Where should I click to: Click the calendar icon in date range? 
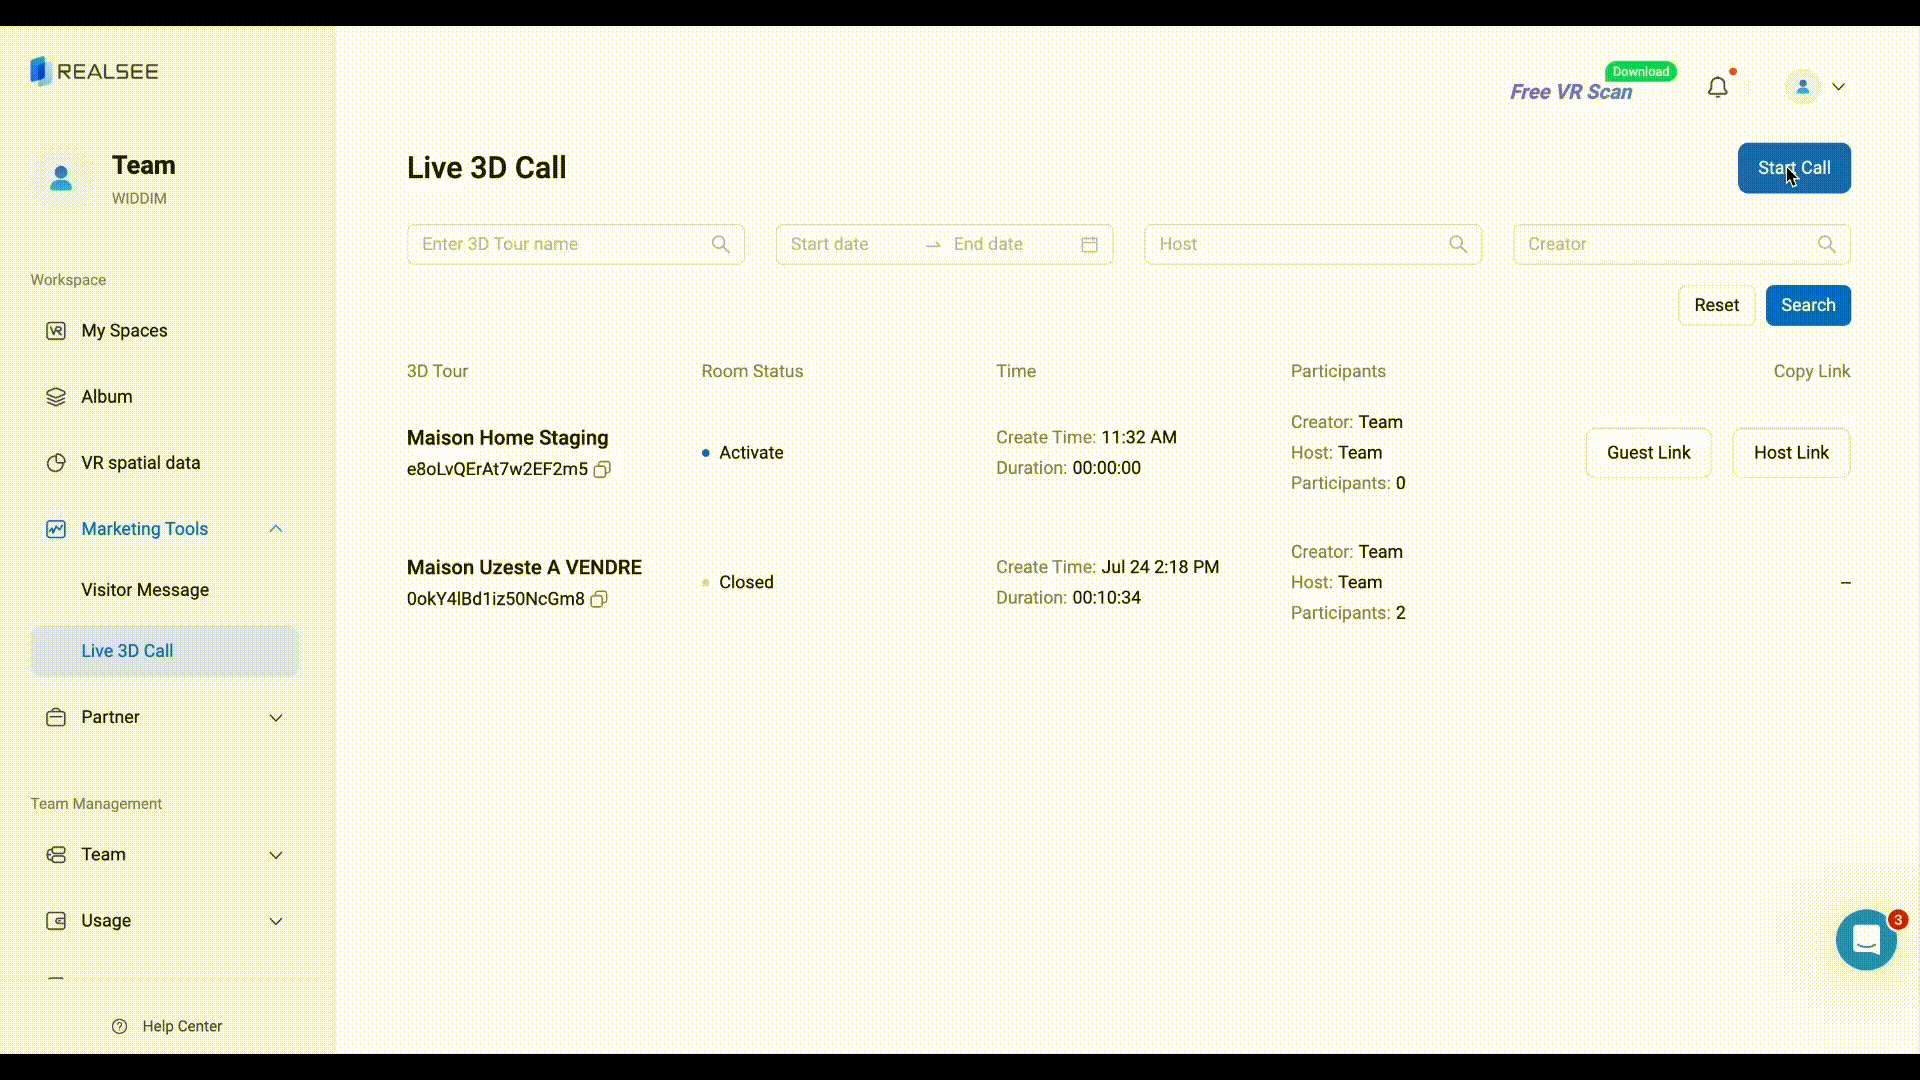[1089, 244]
